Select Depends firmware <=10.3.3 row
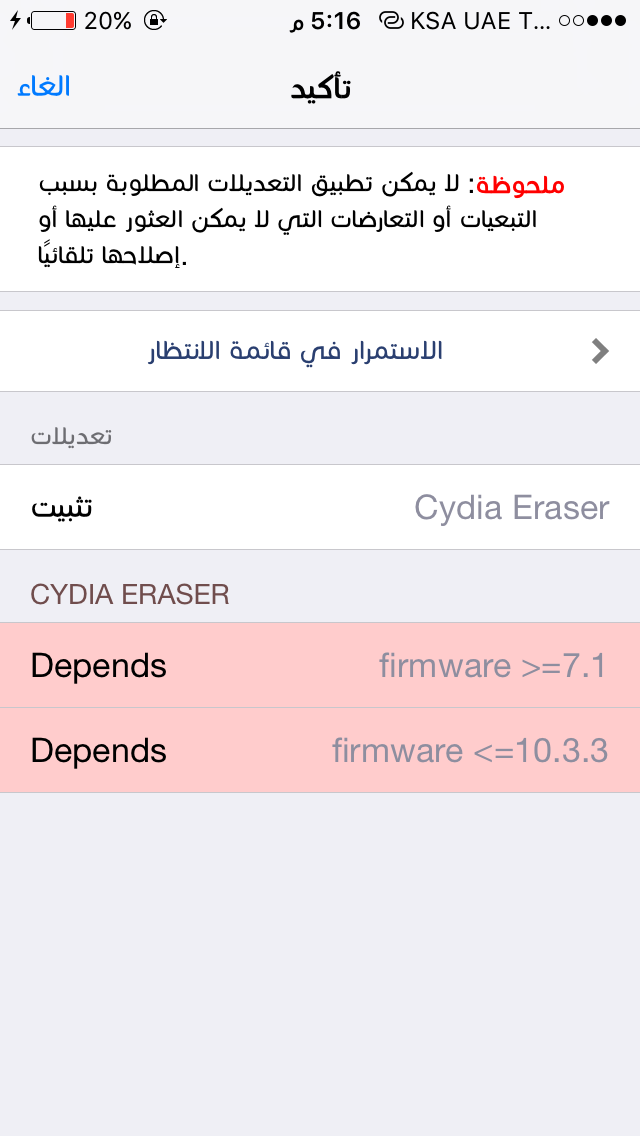The height and width of the screenshot is (1136, 640). coord(320,751)
